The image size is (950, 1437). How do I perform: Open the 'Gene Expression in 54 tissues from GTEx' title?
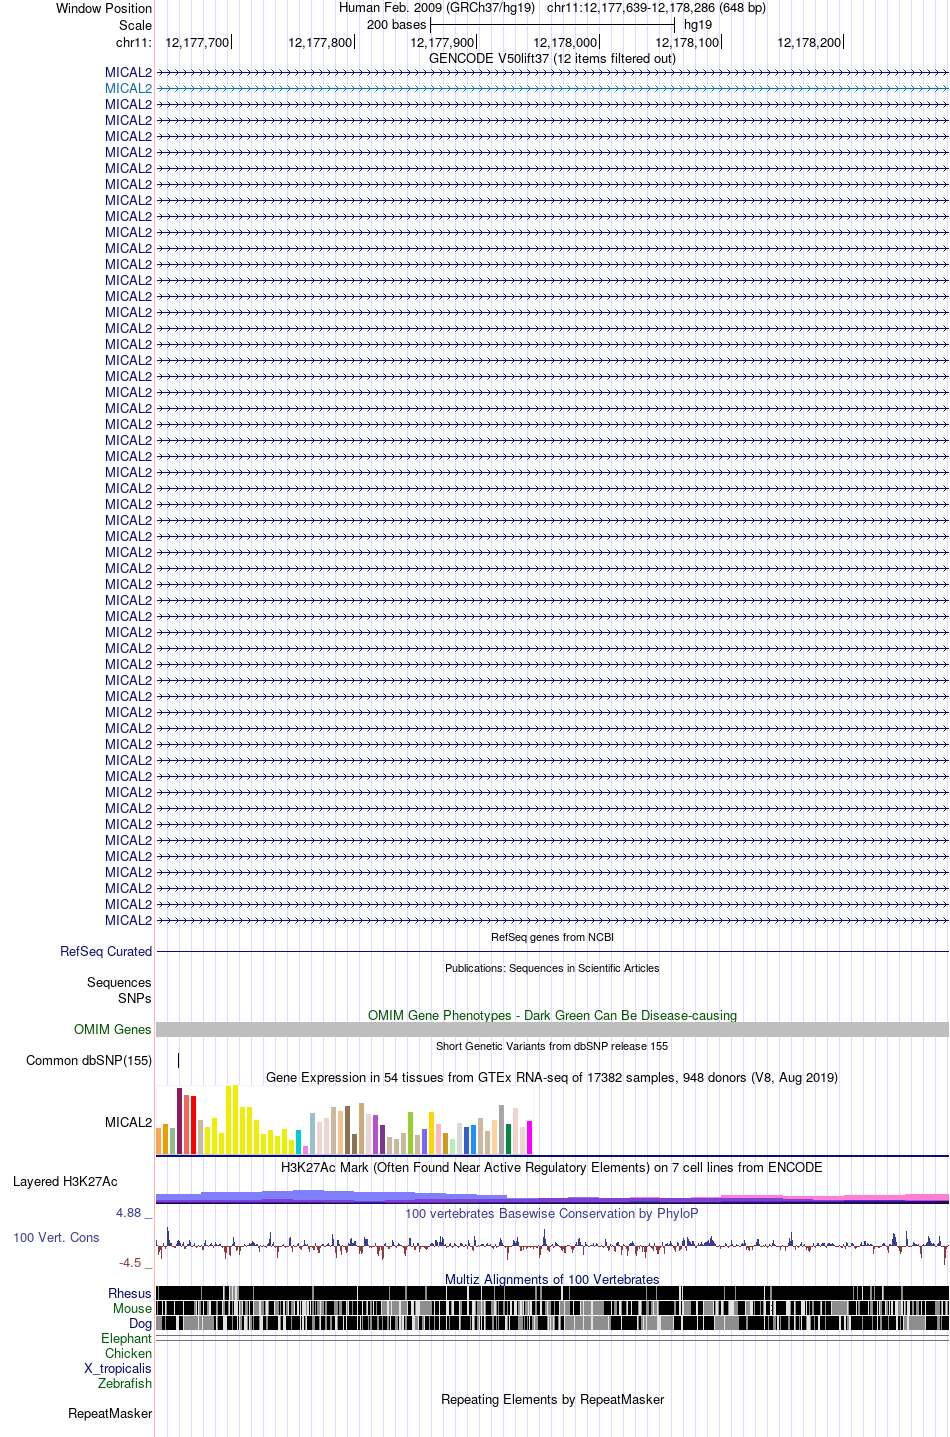tap(552, 1077)
